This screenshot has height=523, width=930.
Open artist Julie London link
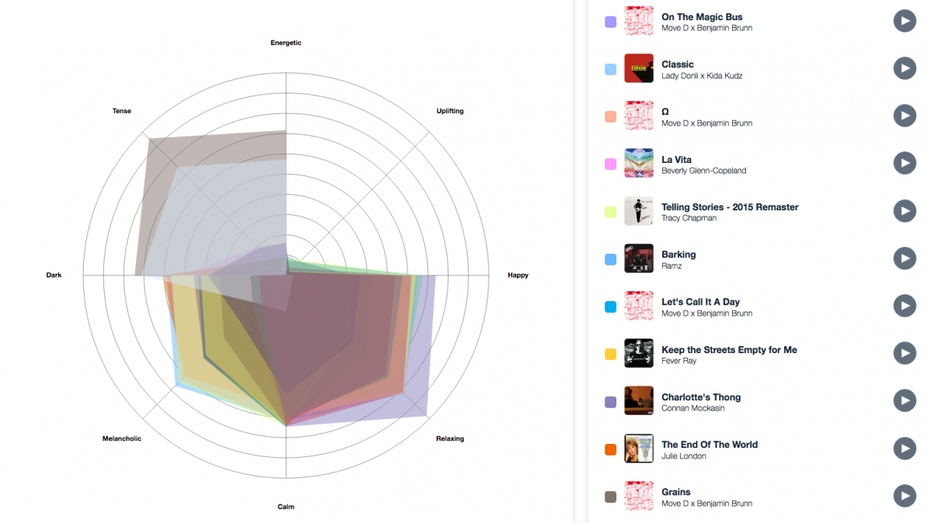pyautogui.click(x=683, y=456)
